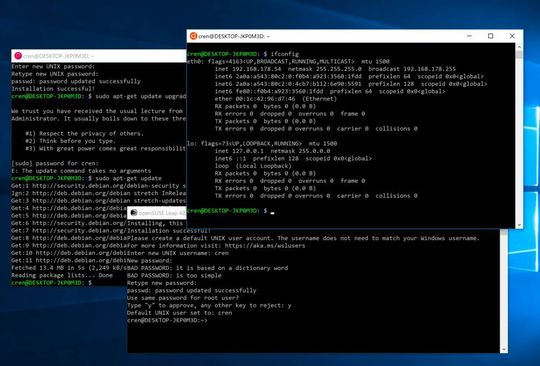Close the Ubuntu terminal window
Screen dimensions: 540x366
512,36
